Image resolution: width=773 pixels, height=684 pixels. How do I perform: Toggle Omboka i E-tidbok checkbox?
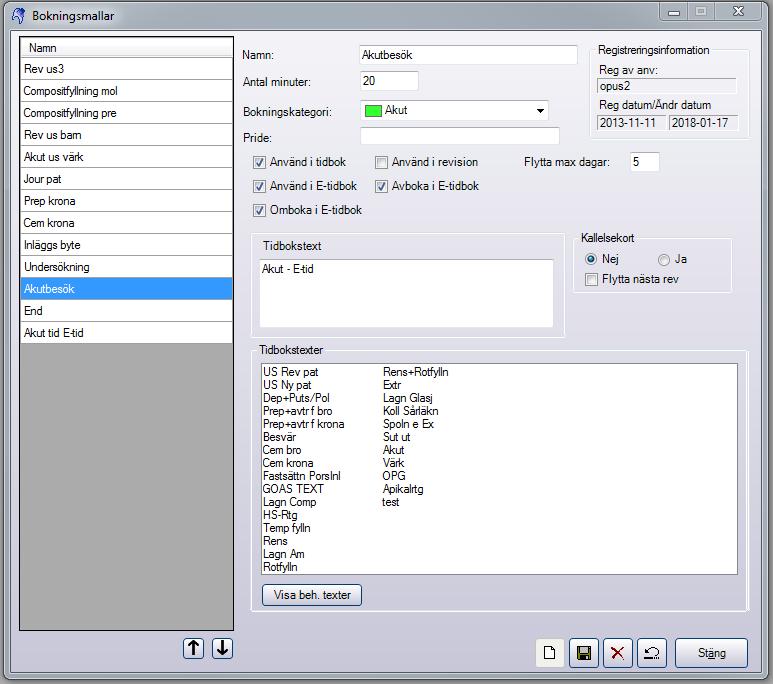(259, 211)
